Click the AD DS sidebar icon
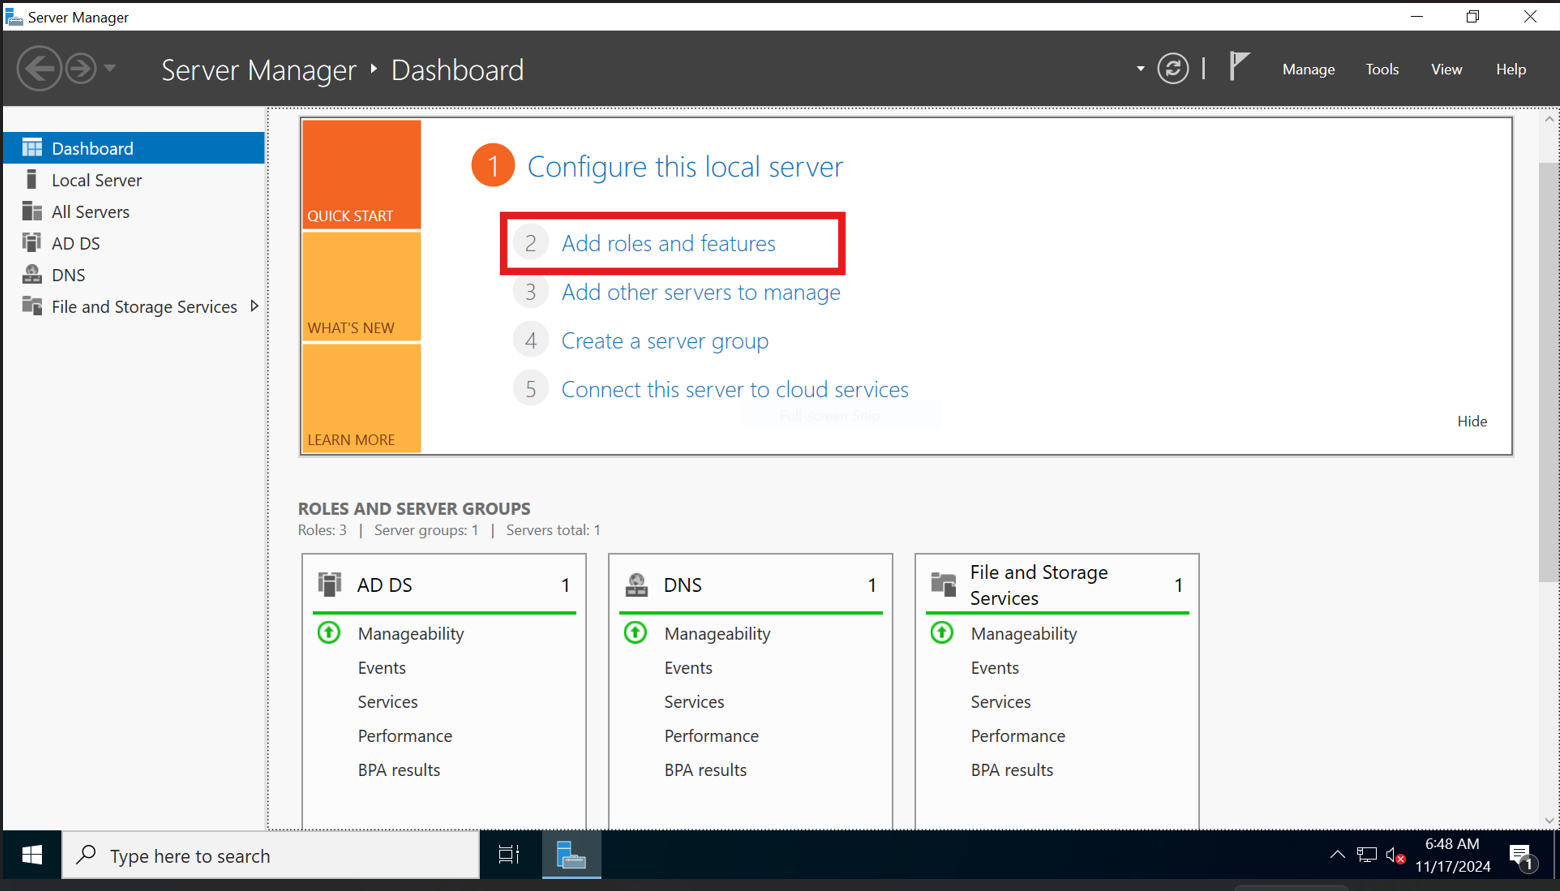The image size is (1560, 891). pyautogui.click(x=32, y=243)
